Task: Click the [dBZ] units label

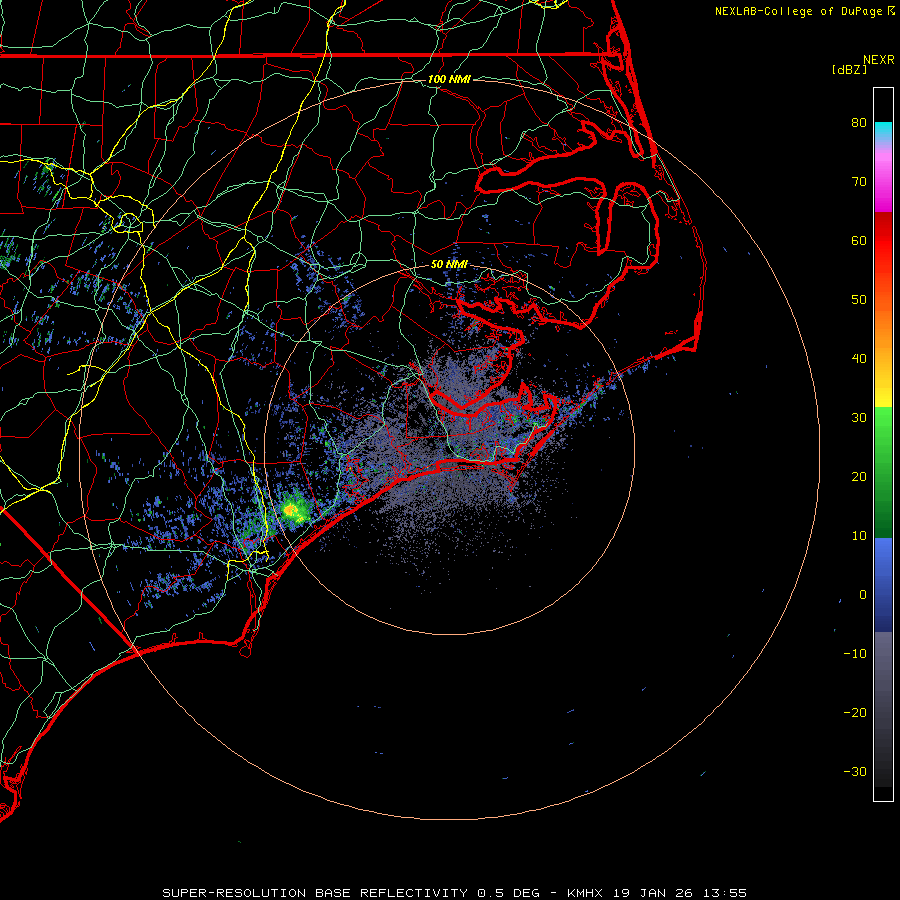Action: 849,70
